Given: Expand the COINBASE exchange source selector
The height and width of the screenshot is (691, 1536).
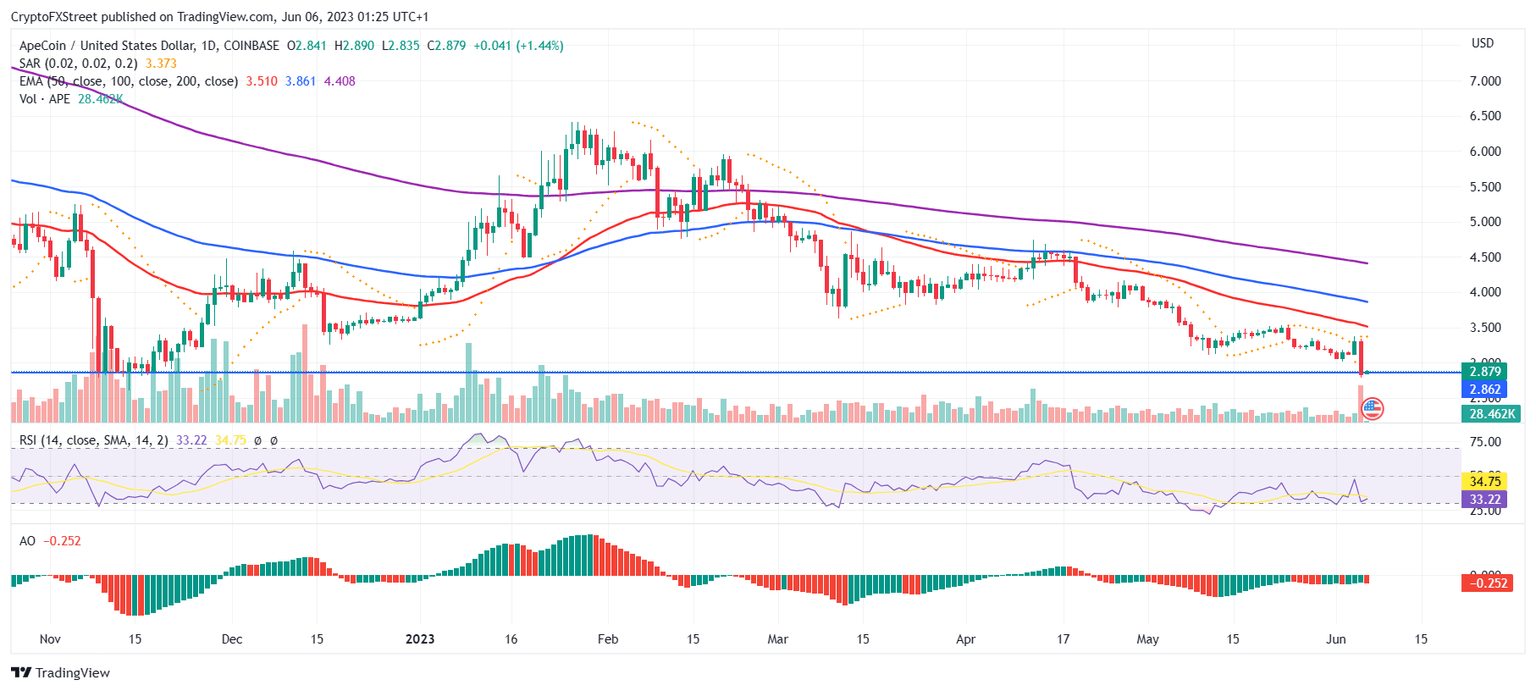Looking at the screenshot, I should tap(250, 45).
